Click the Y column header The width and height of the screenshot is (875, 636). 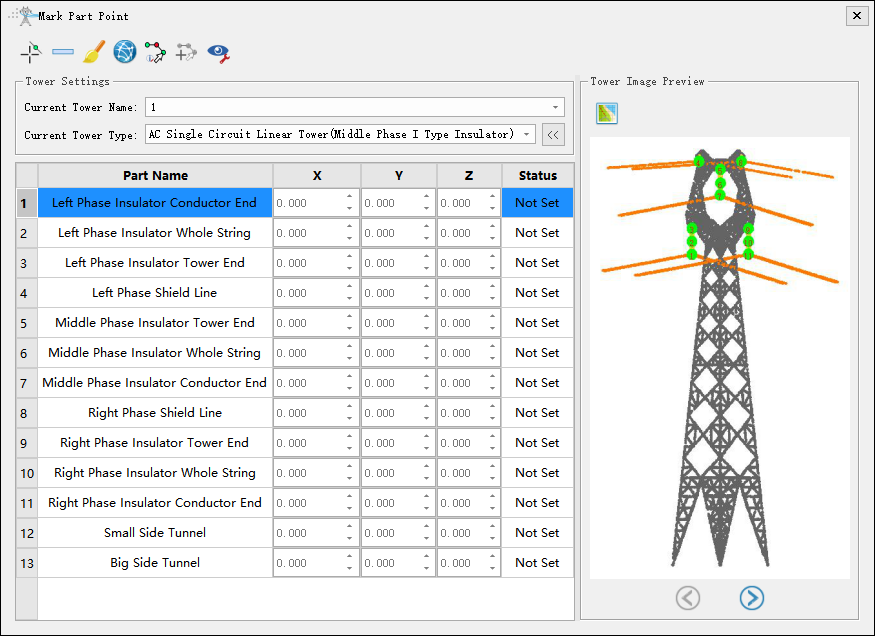(398, 176)
